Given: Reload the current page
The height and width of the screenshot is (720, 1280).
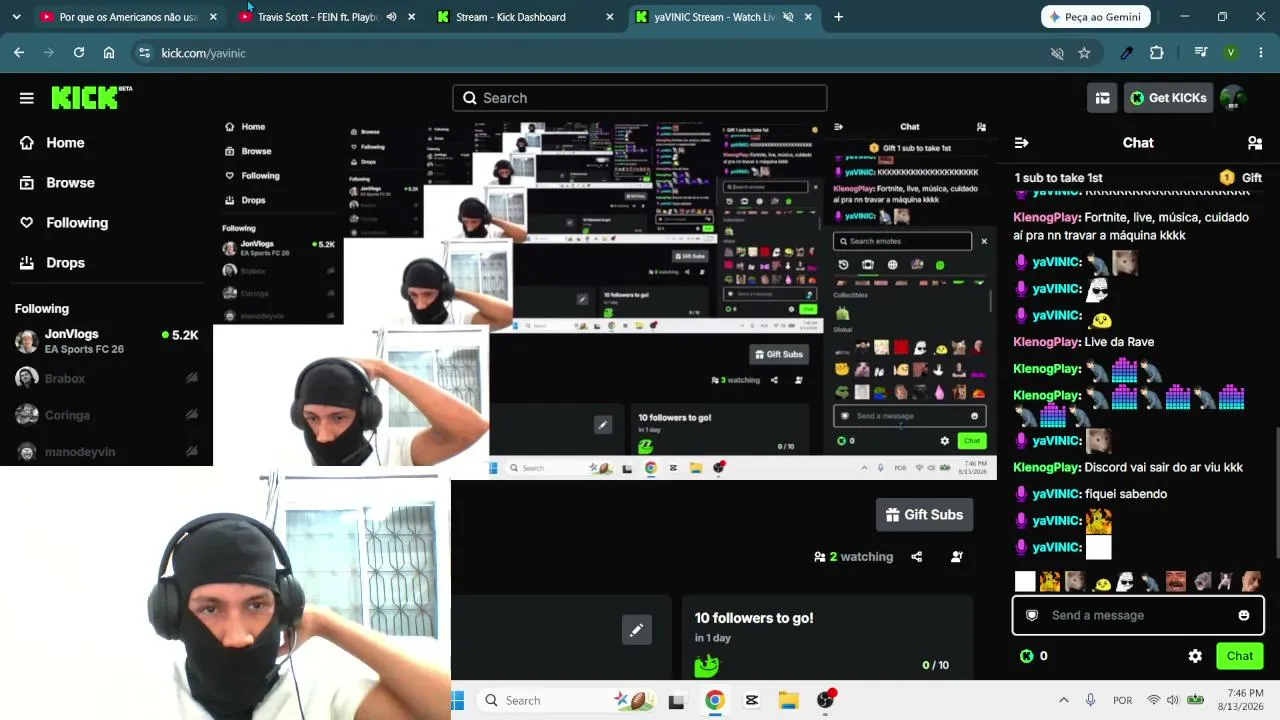Looking at the screenshot, I should 79,53.
